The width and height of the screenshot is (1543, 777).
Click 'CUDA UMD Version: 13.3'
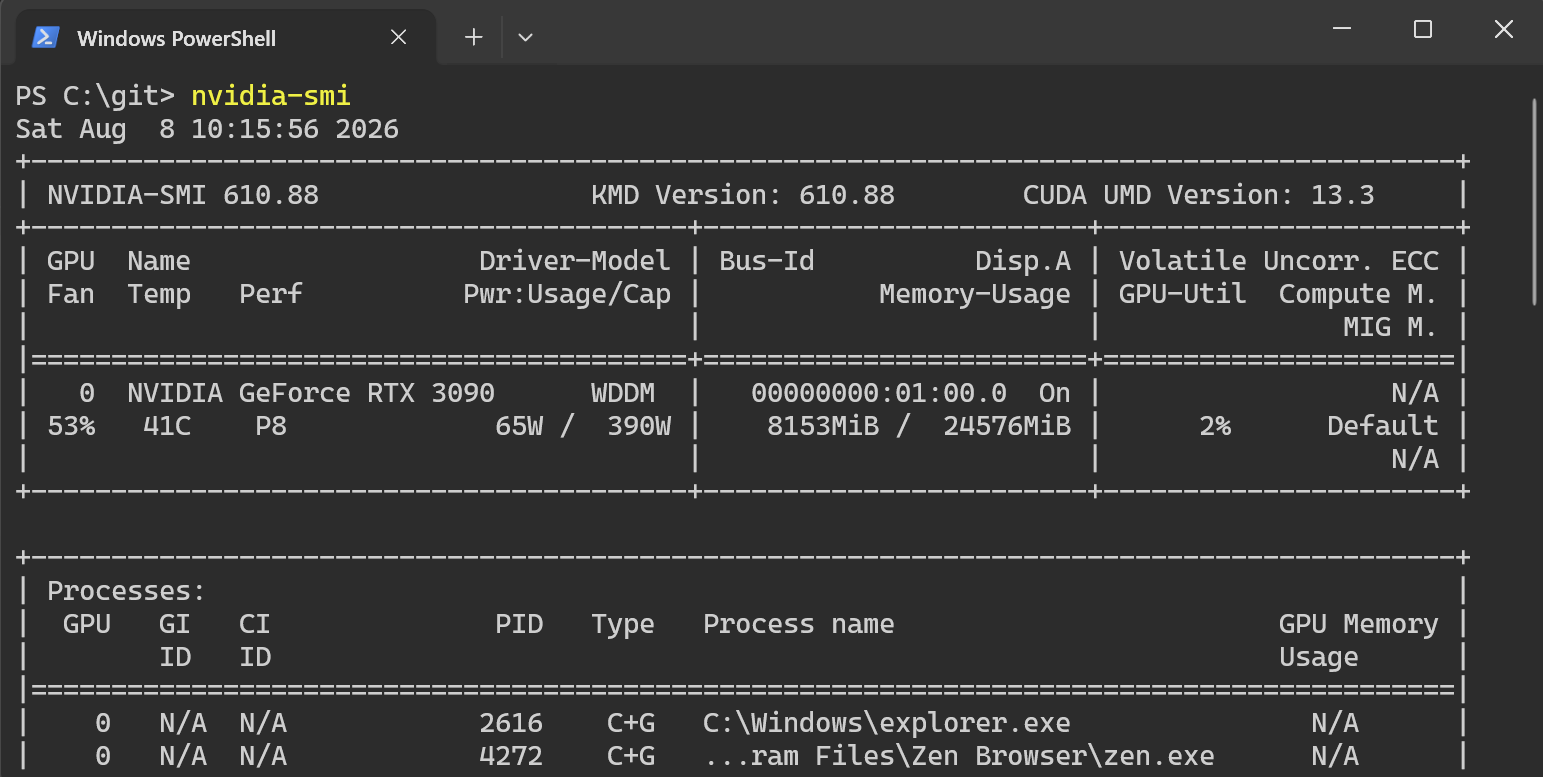point(1199,195)
